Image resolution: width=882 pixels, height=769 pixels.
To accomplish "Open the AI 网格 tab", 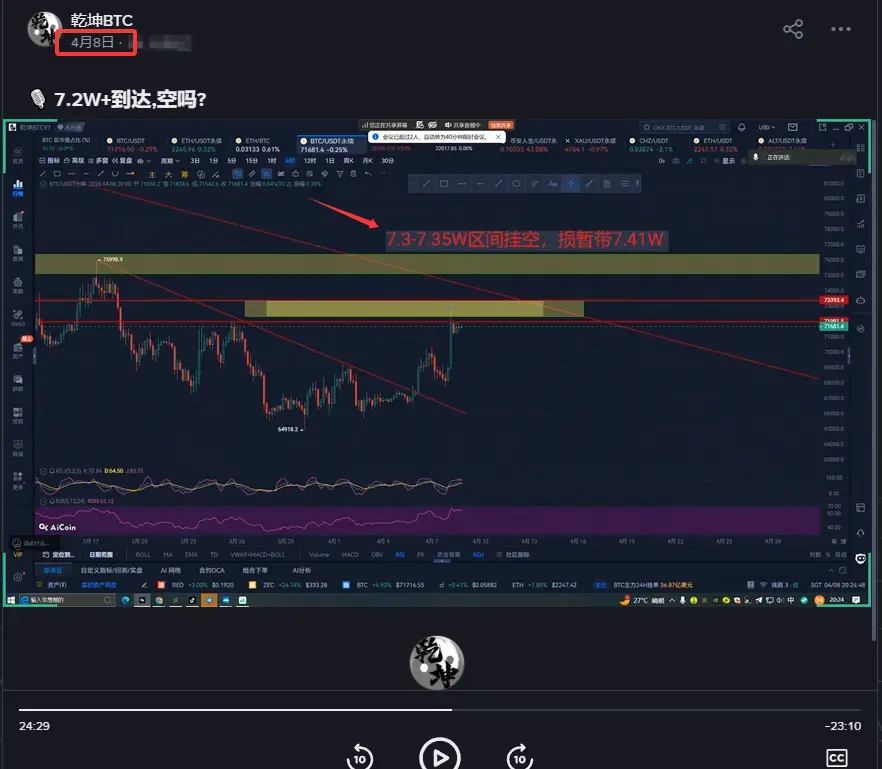I will point(170,570).
